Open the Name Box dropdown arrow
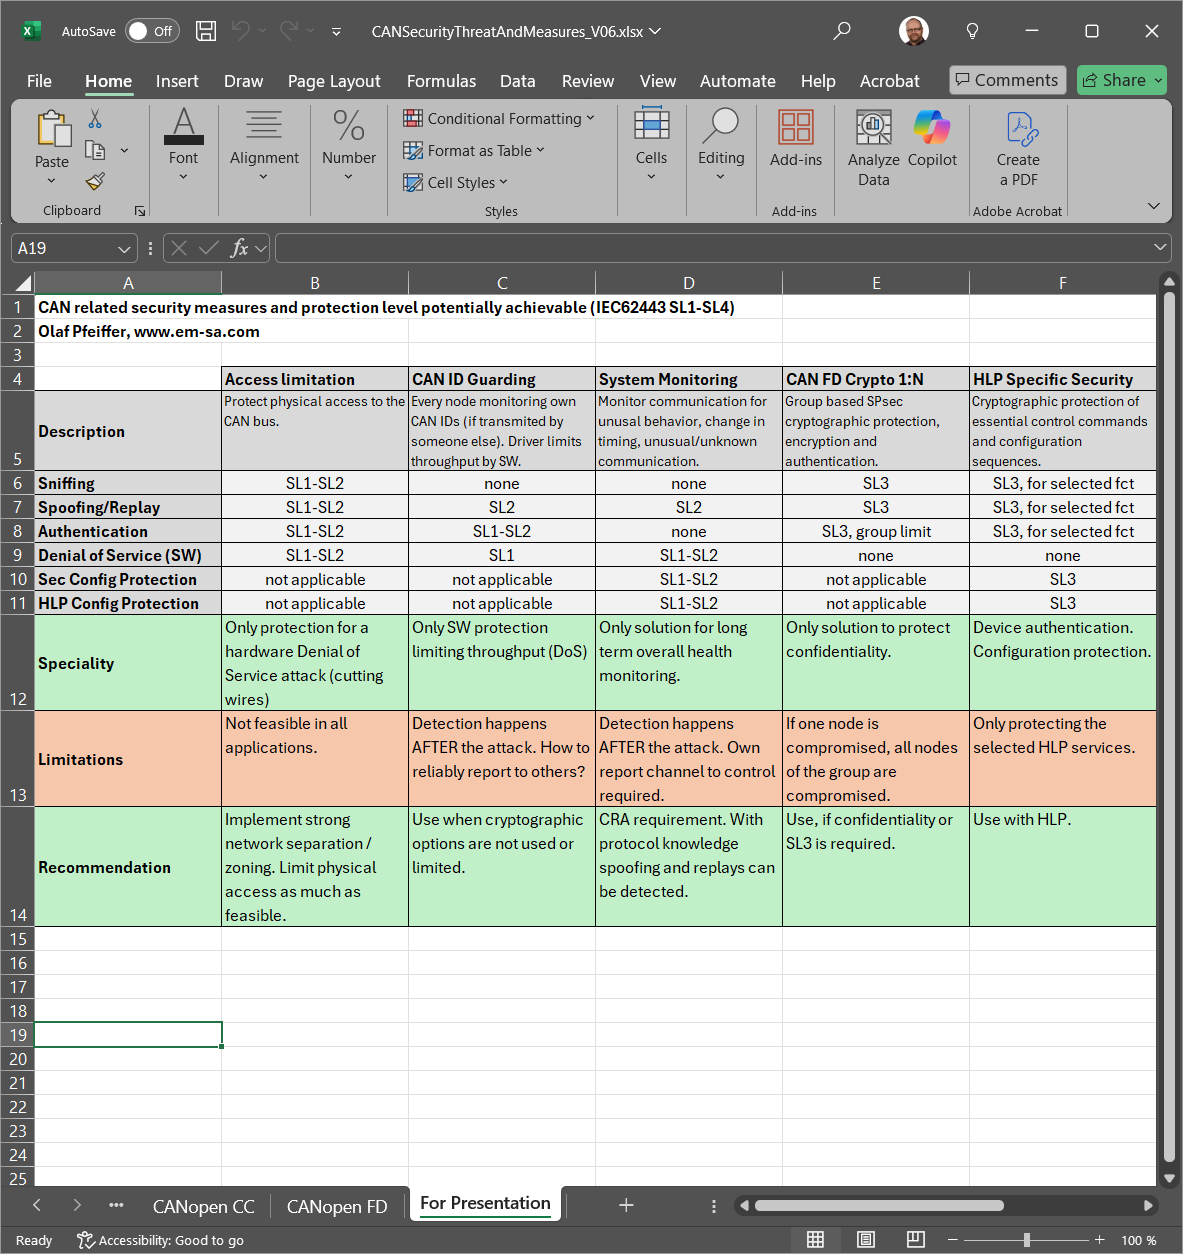Screen dimensions: 1183x1254 coord(124,249)
